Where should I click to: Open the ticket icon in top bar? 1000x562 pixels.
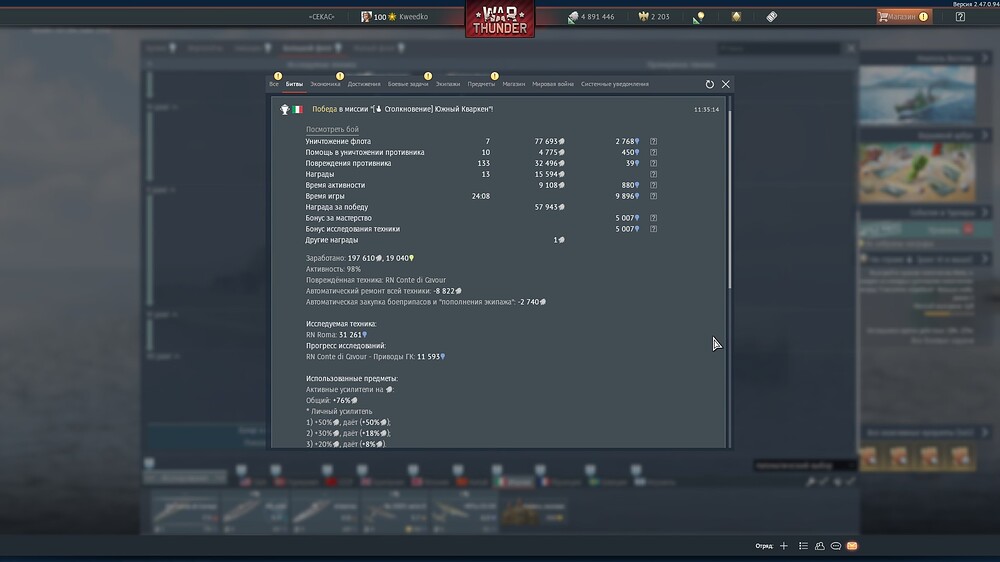(x=772, y=17)
